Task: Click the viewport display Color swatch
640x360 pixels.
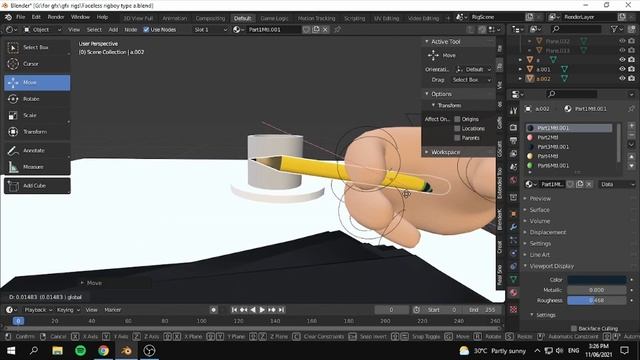Action: tap(596, 280)
